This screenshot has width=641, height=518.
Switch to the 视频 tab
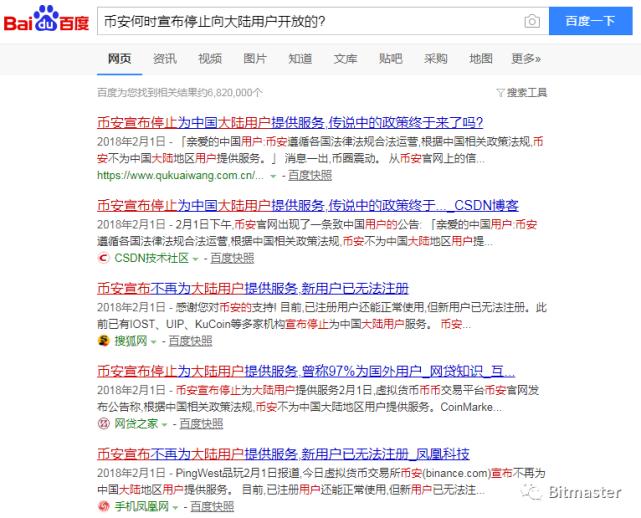point(210,59)
